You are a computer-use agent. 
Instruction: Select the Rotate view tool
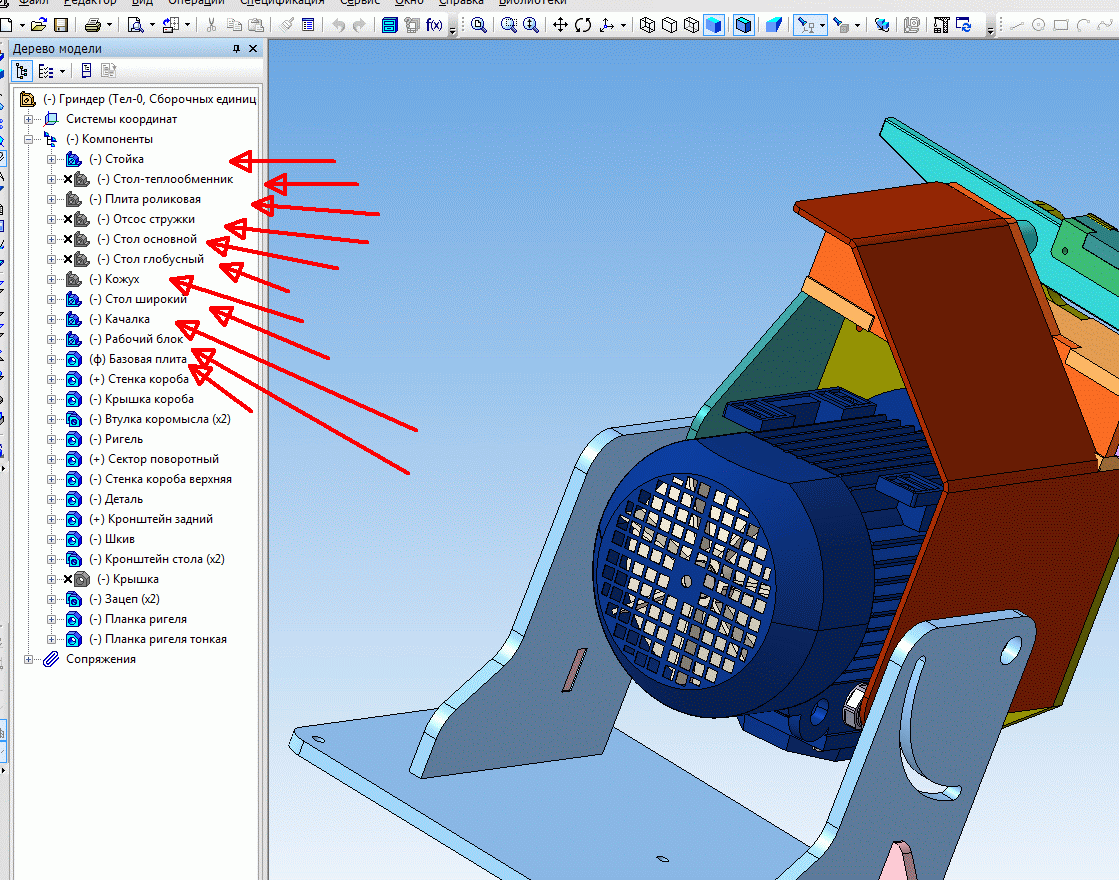(x=583, y=25)
